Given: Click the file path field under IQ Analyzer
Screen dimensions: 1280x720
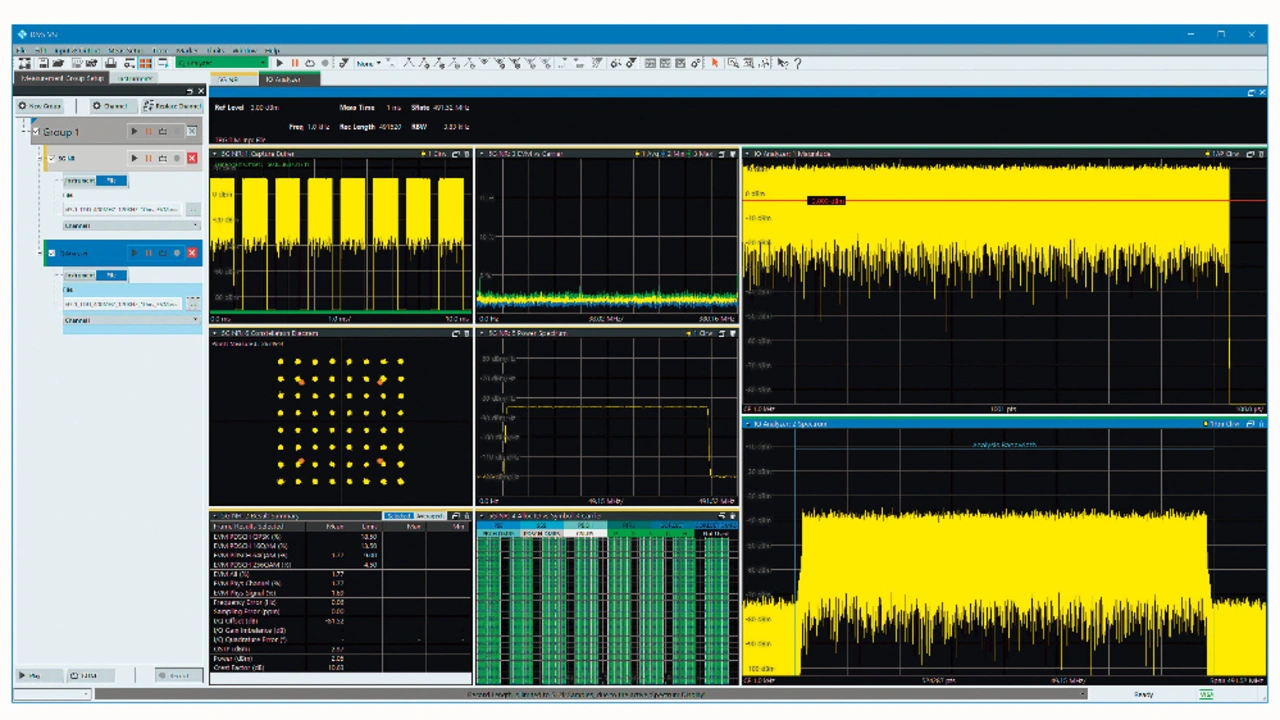Looking at the screenshot, I should click(x=123, y=304).
